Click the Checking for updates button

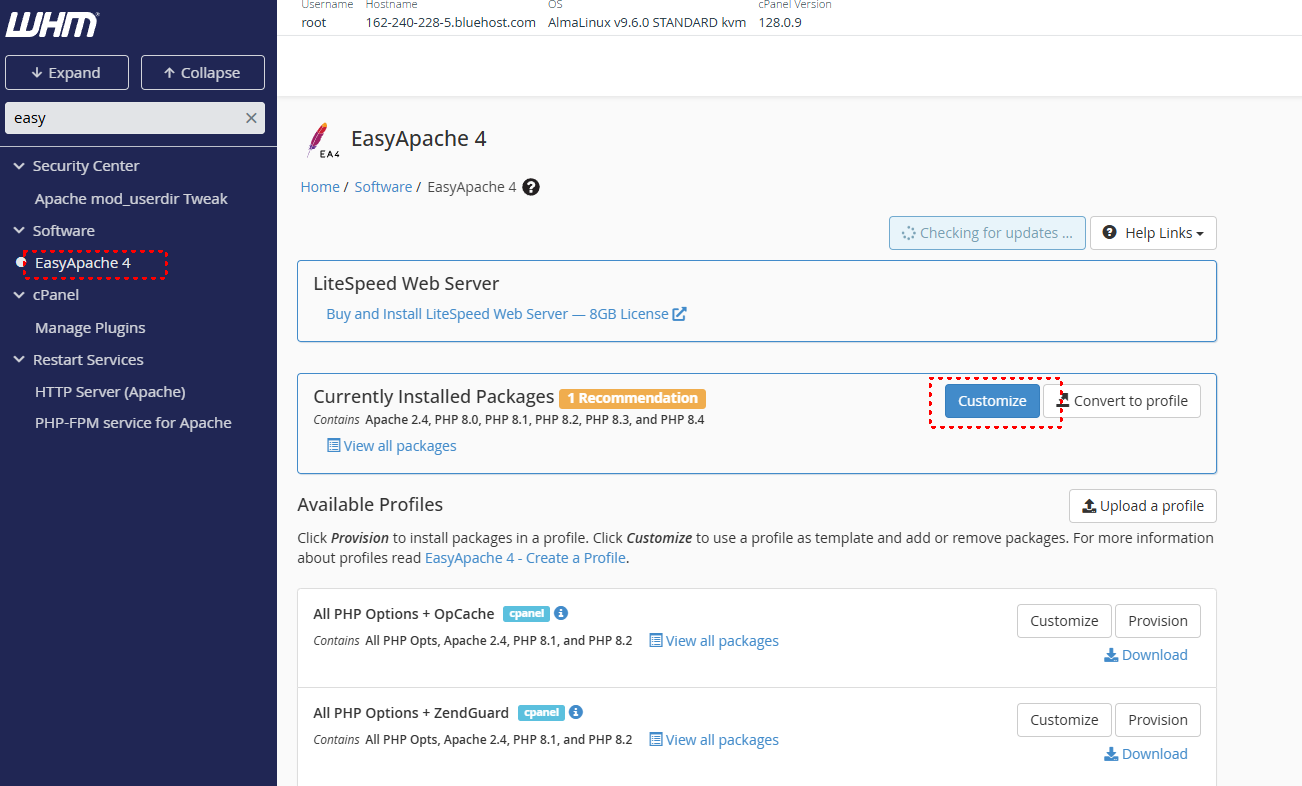(987, 233)
